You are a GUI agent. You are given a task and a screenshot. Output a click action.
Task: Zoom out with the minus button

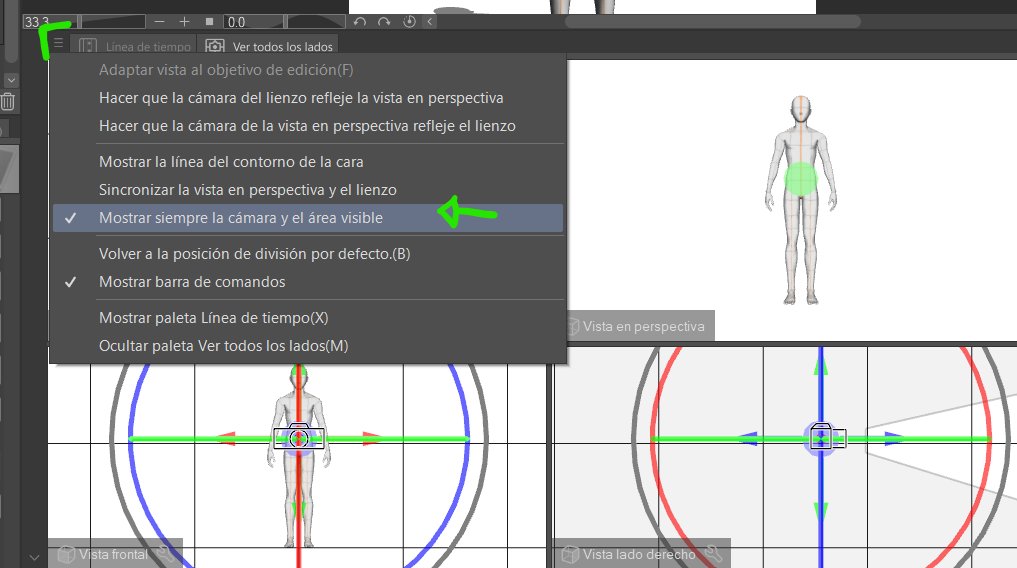(x=160, y=21)
